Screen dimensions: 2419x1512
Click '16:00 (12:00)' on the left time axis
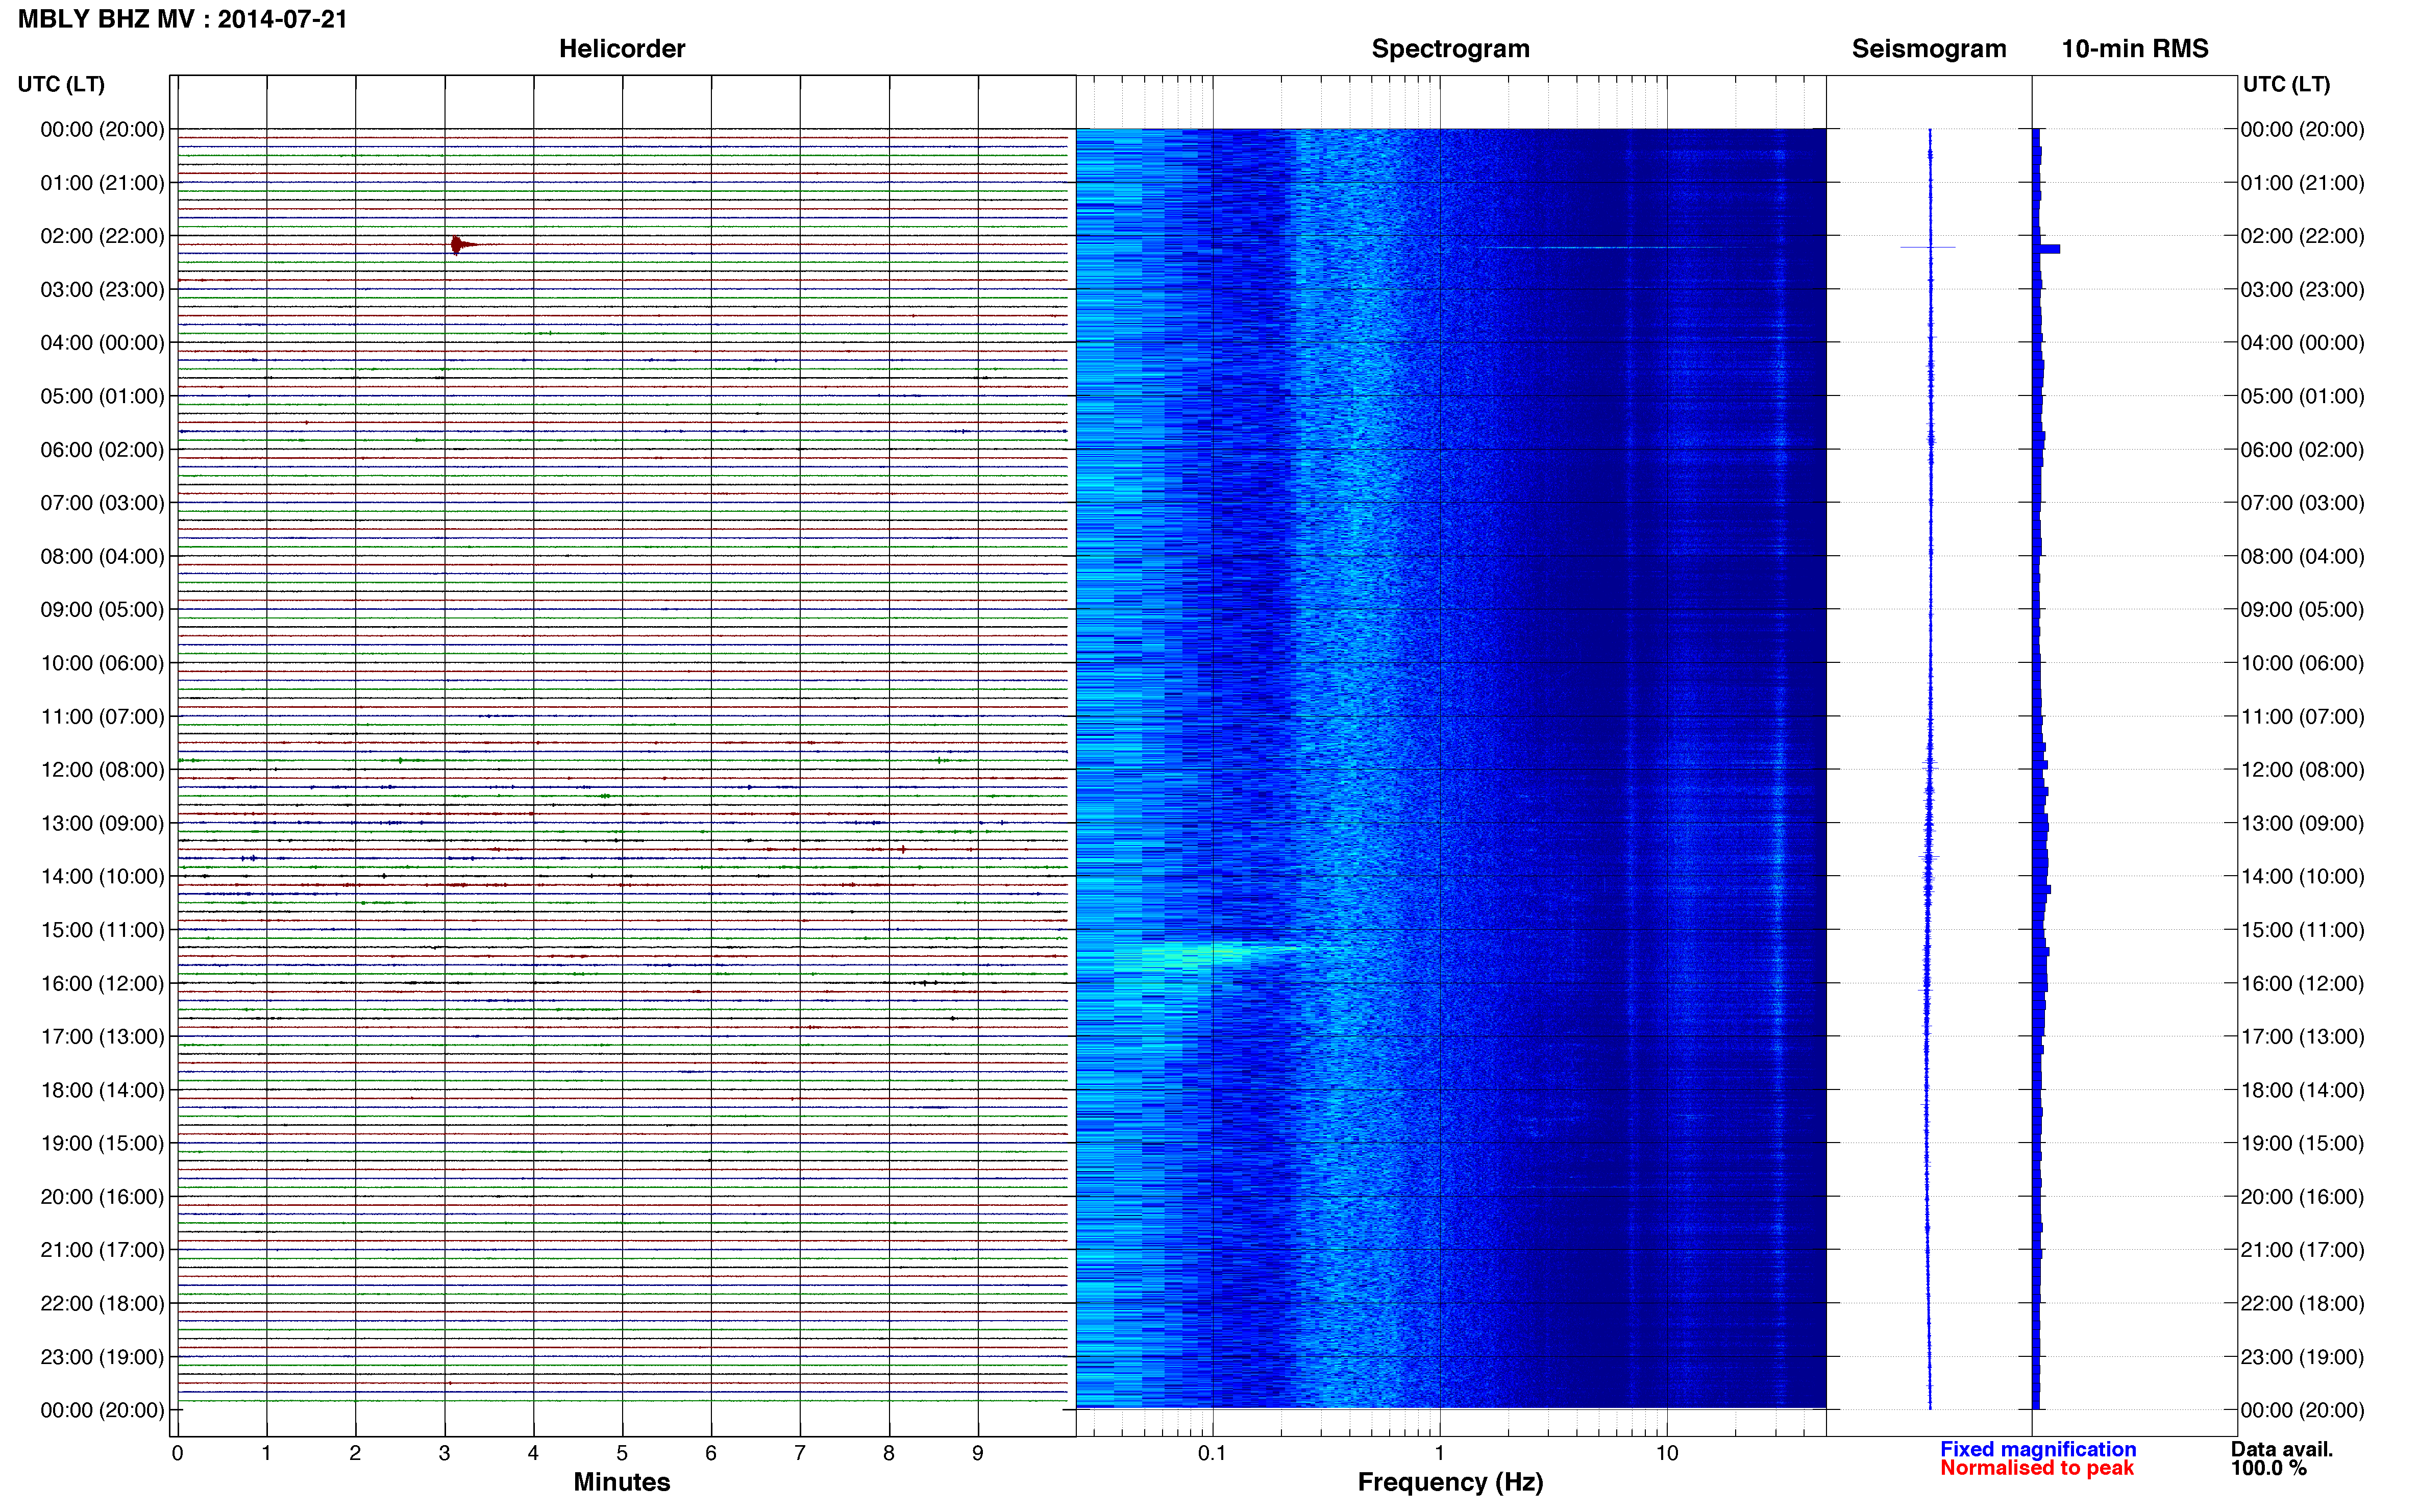pyautogui.click(x=102, y=984)
